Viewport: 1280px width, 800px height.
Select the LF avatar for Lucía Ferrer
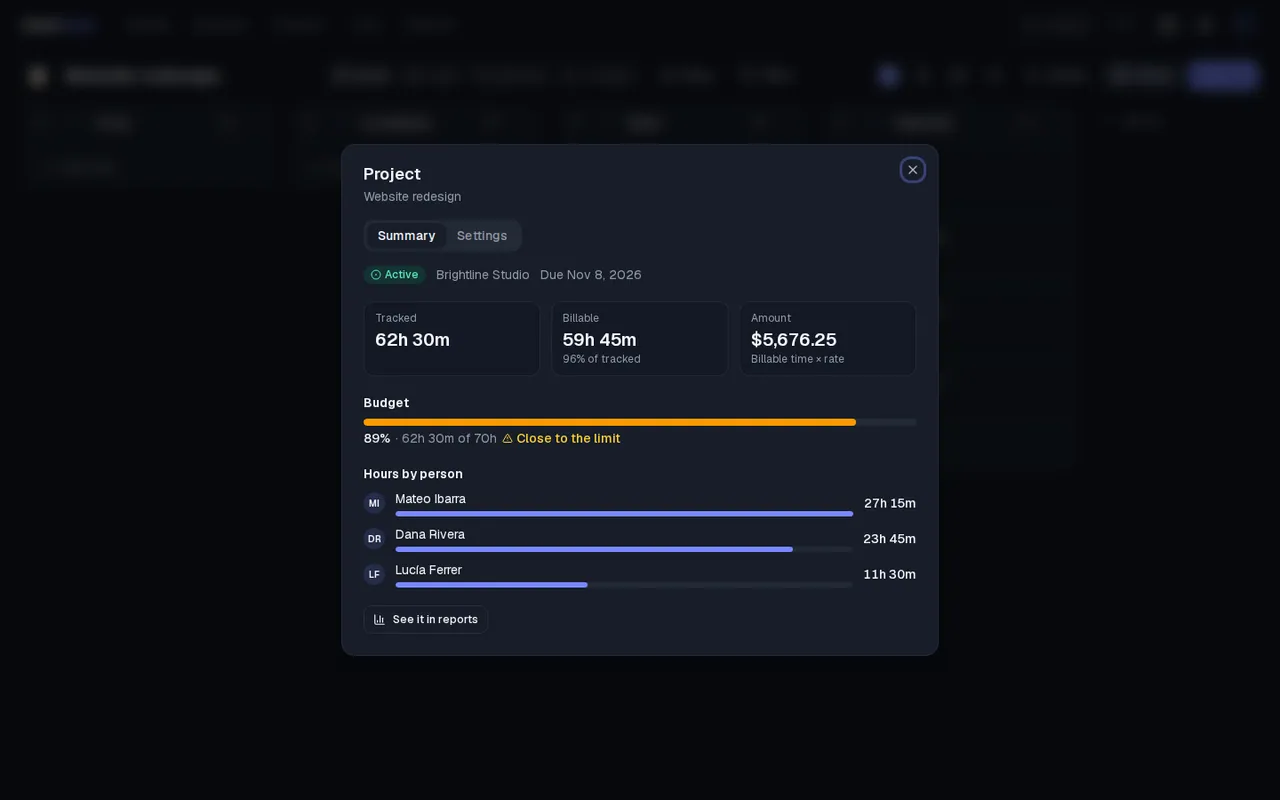(x=374, y=574)
